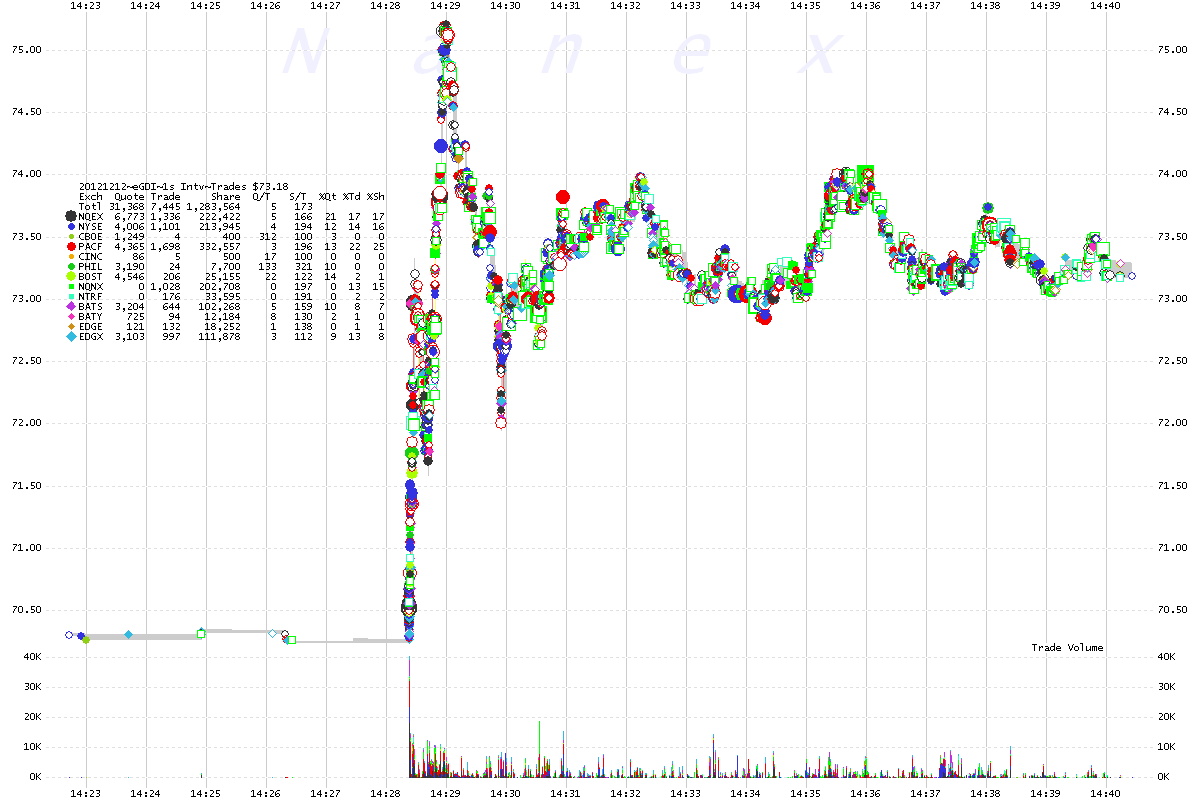Click the 'NYSE' exchange label
The image size is (1200, 800).
[93, 226]
